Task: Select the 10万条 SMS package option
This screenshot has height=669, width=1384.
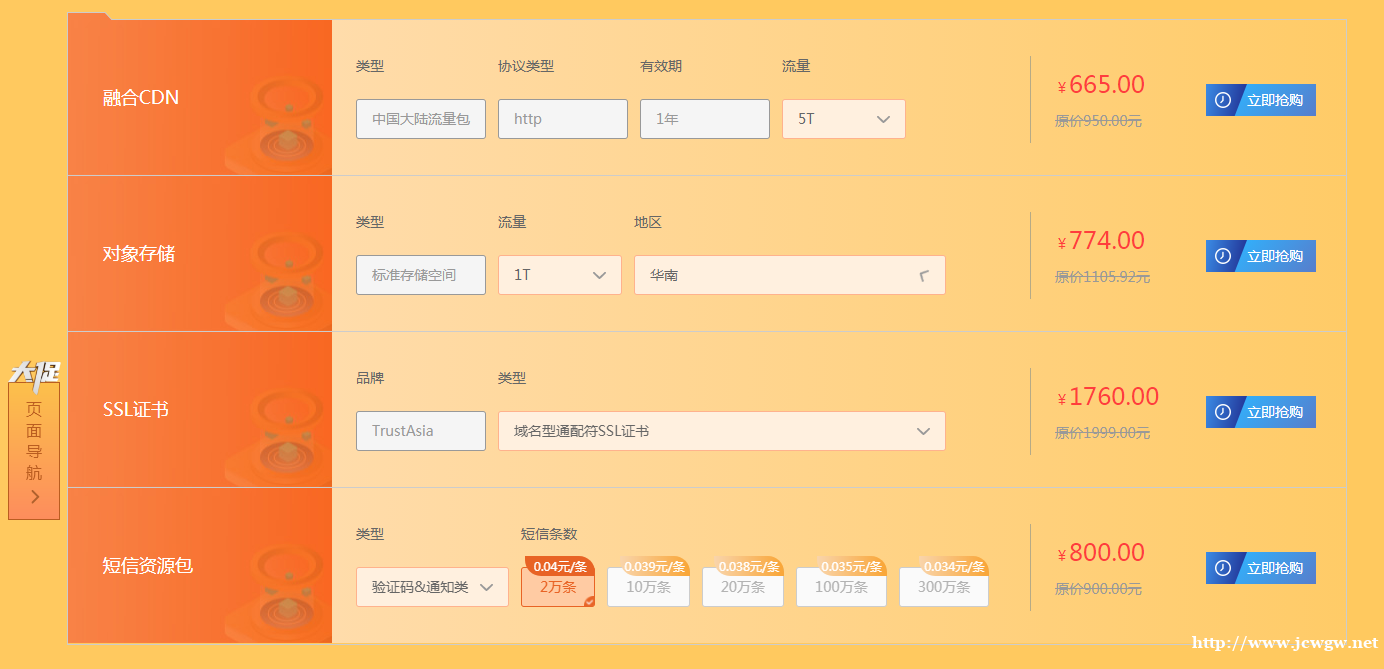Action: [x=648, y=587]
